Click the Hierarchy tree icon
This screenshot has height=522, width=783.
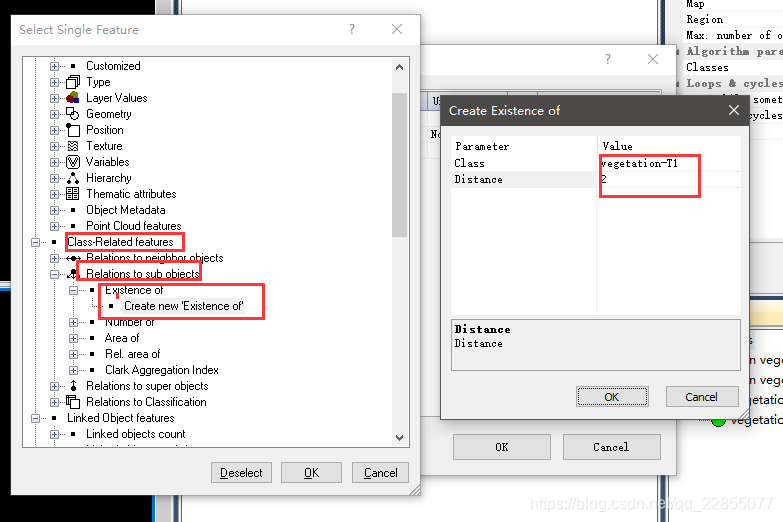[73, 178]
